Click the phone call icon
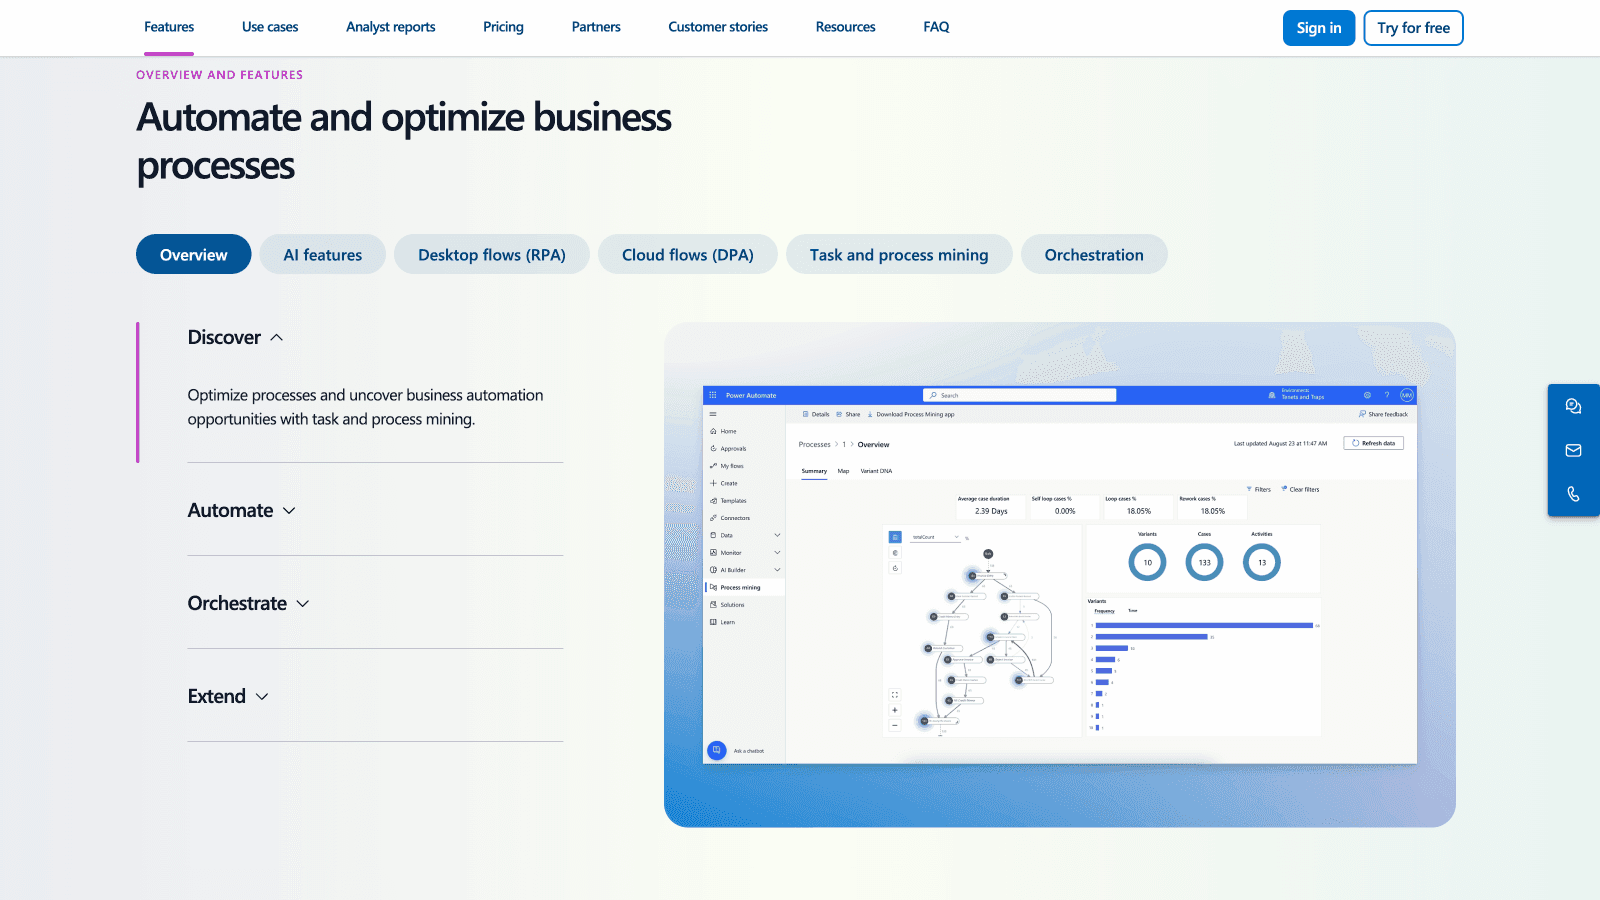The width and height of the screenshot is (1600, 900). click(x=1573, y=494)
